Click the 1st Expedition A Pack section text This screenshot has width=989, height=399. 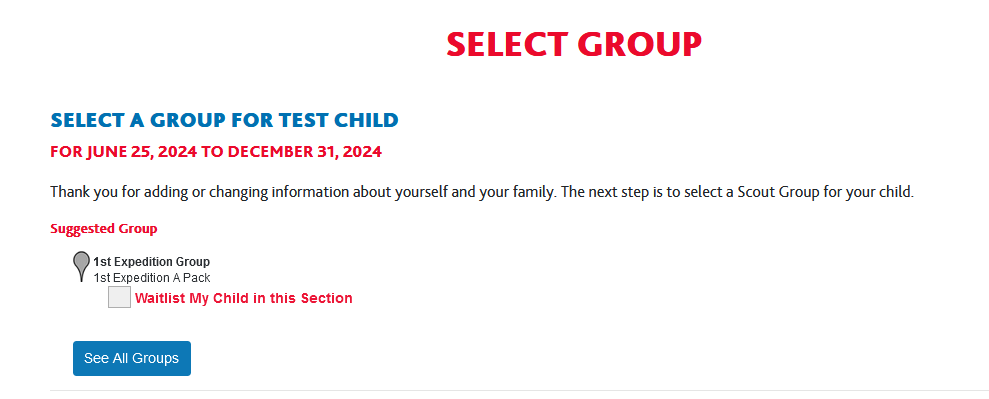tap(151, 278)
